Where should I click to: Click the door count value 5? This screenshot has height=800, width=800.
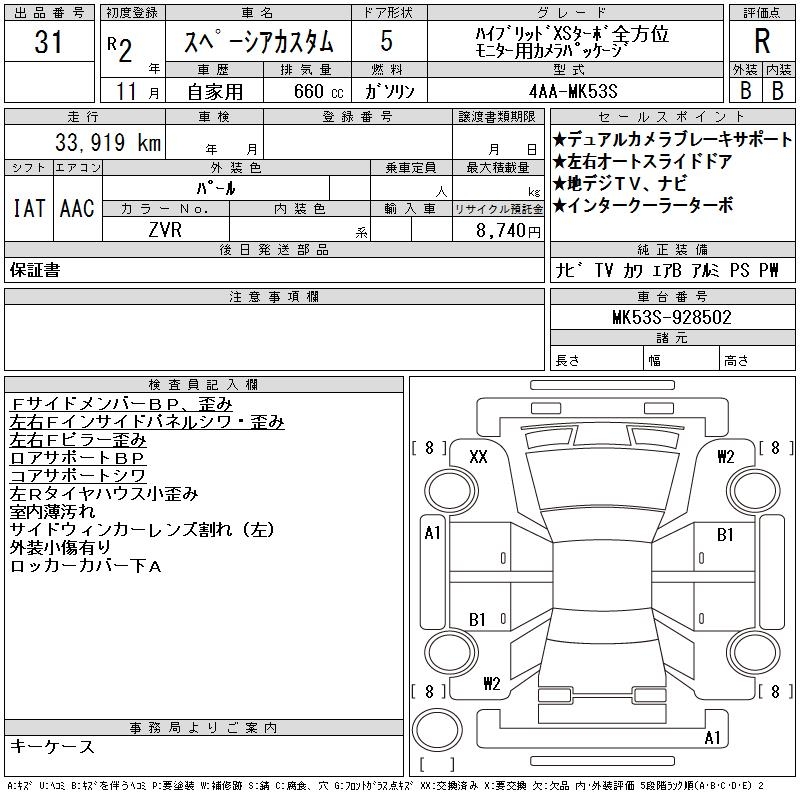[387, 41]
